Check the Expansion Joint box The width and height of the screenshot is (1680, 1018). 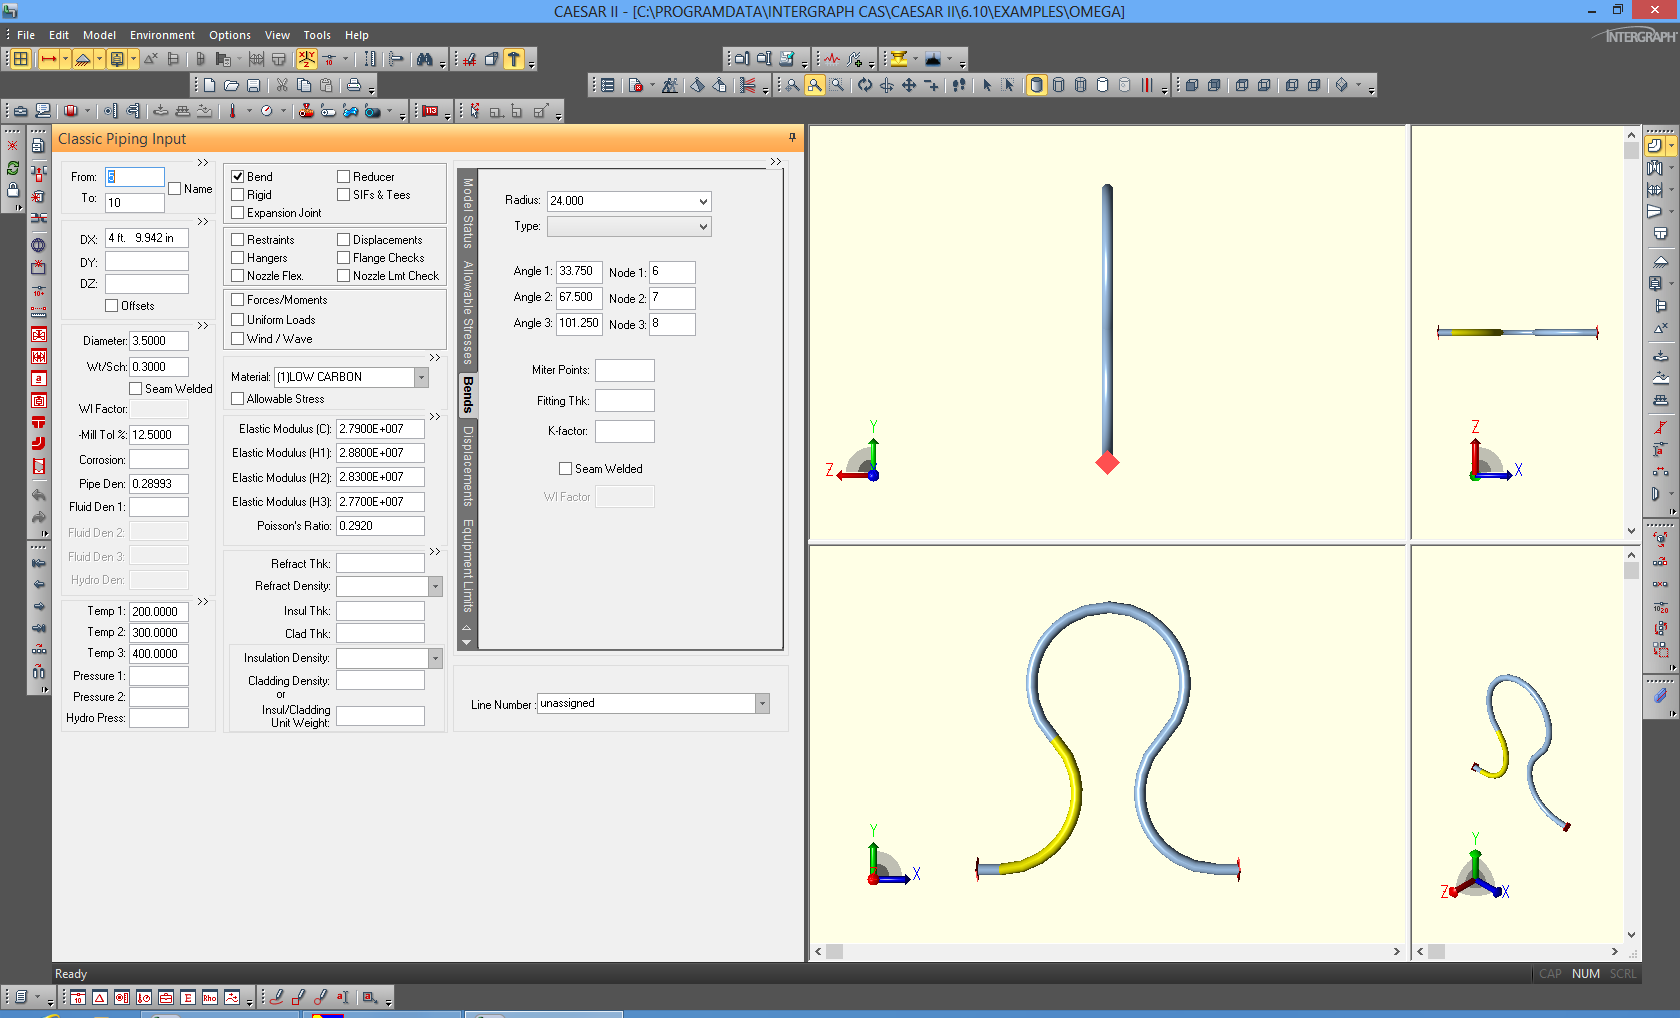click(238, 213)
